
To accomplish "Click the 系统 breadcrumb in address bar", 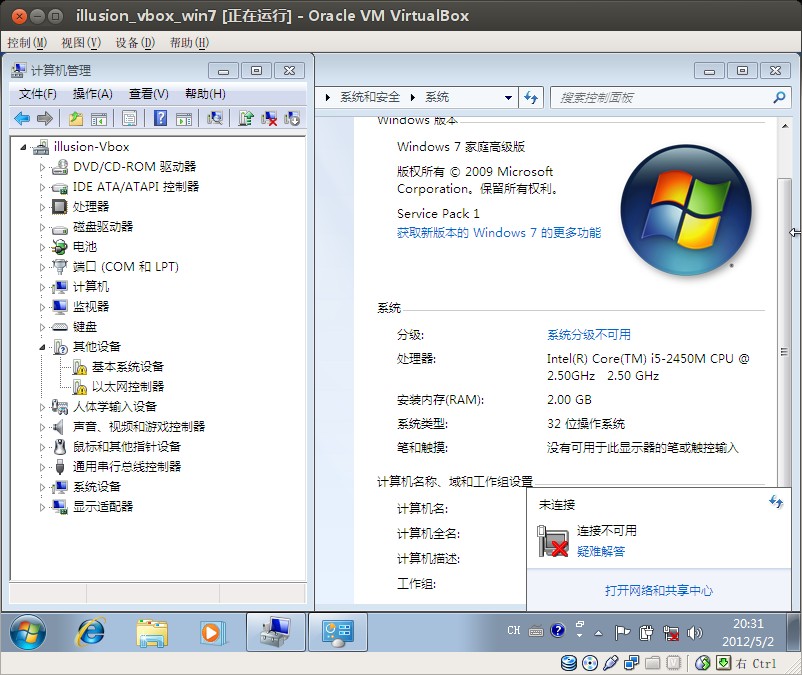I will (x=437, y=97).
